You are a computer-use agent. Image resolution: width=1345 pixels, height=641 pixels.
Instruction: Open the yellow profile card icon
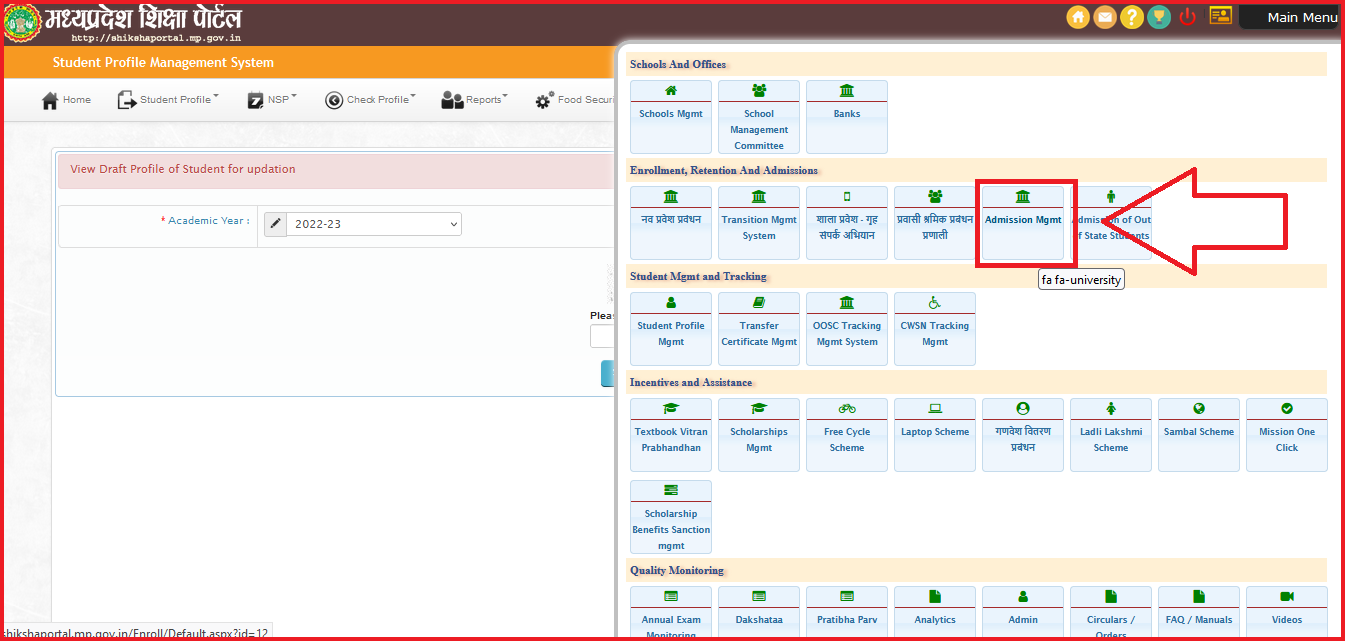(1220, 16)
